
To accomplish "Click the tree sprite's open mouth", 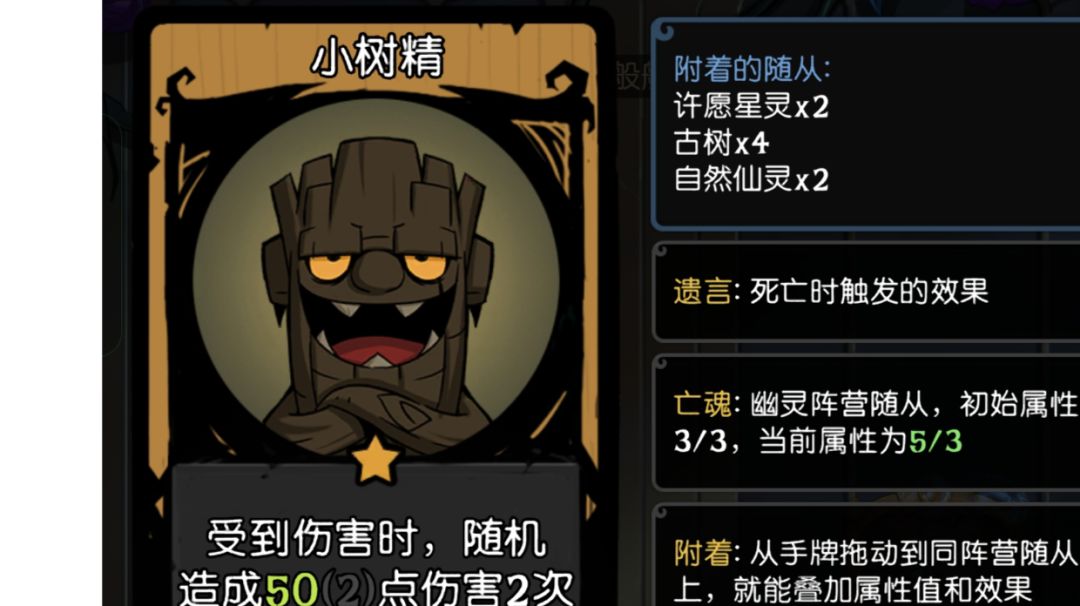I will tap(374, 334).
